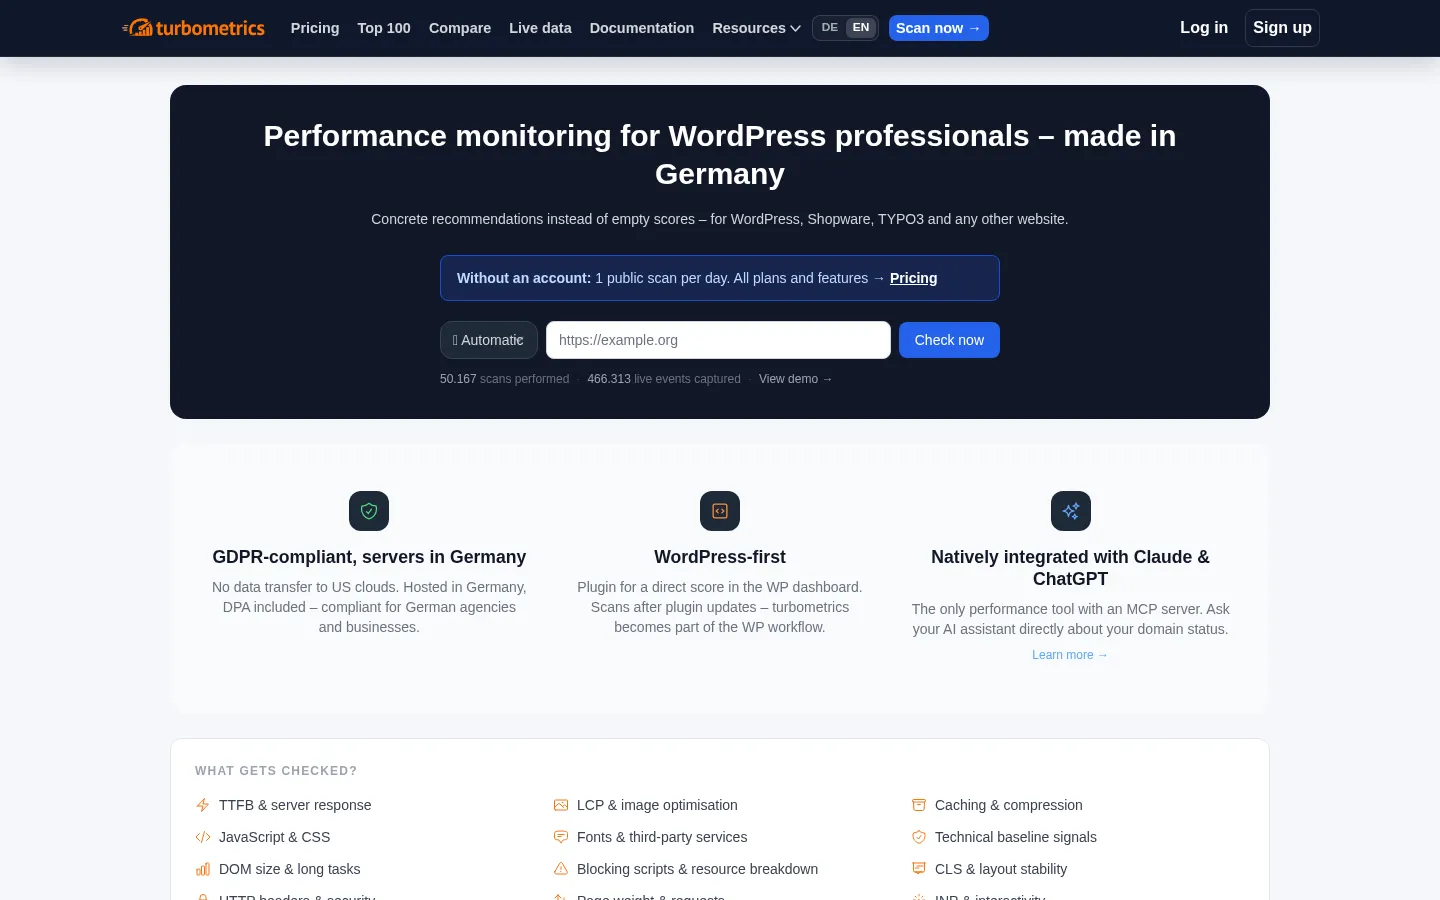Click Log in

[x=1204, y=28]
